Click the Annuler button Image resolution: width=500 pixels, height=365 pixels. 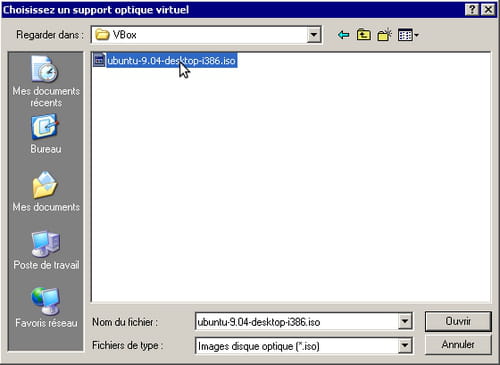(458, 344)
